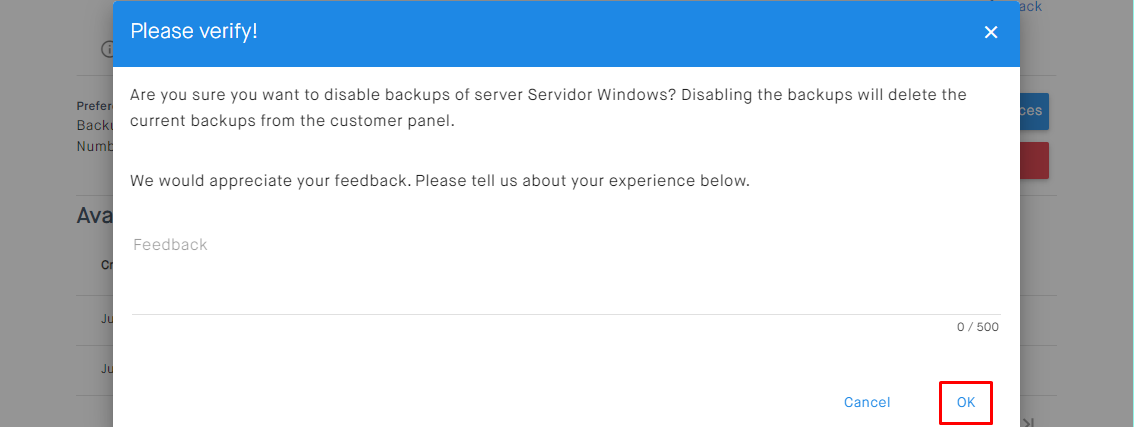Click the 0 / 500 character counter
This screenshot has width=1134, height=427.
coord(977,327)
